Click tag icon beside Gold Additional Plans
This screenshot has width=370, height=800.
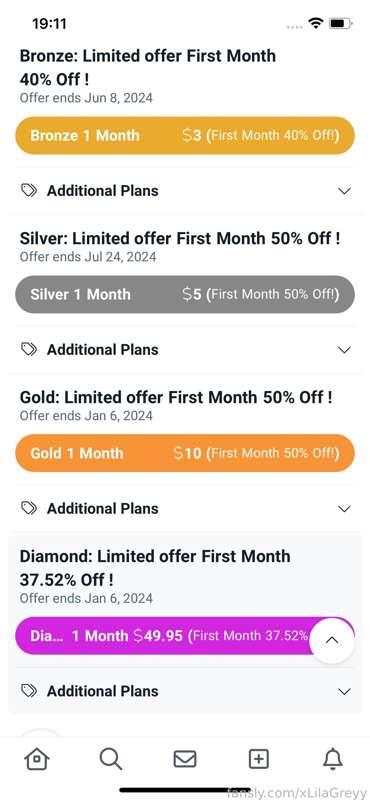[29, 508]
